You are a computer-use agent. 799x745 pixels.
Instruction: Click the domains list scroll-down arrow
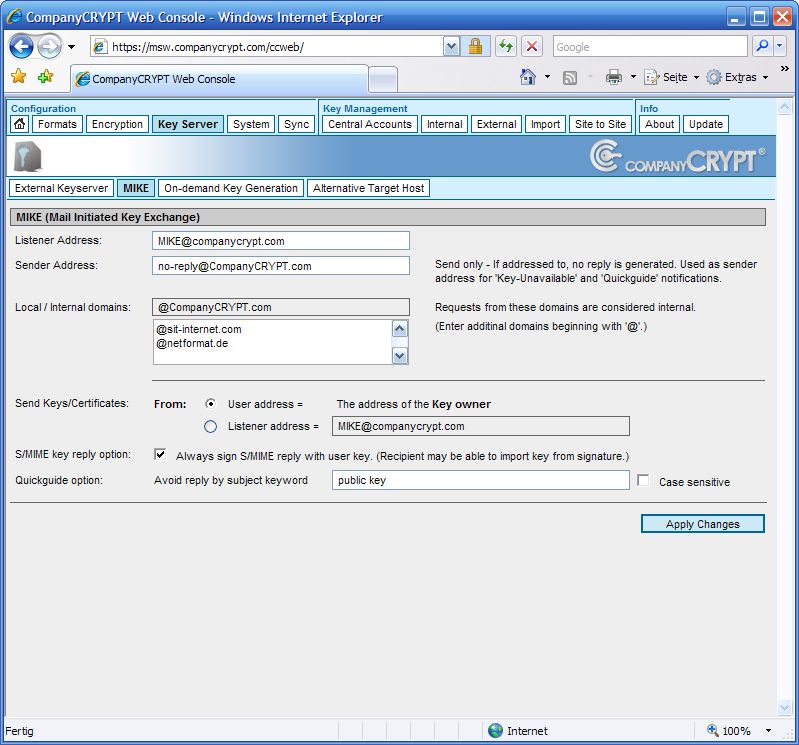click(x=400, y=355)
